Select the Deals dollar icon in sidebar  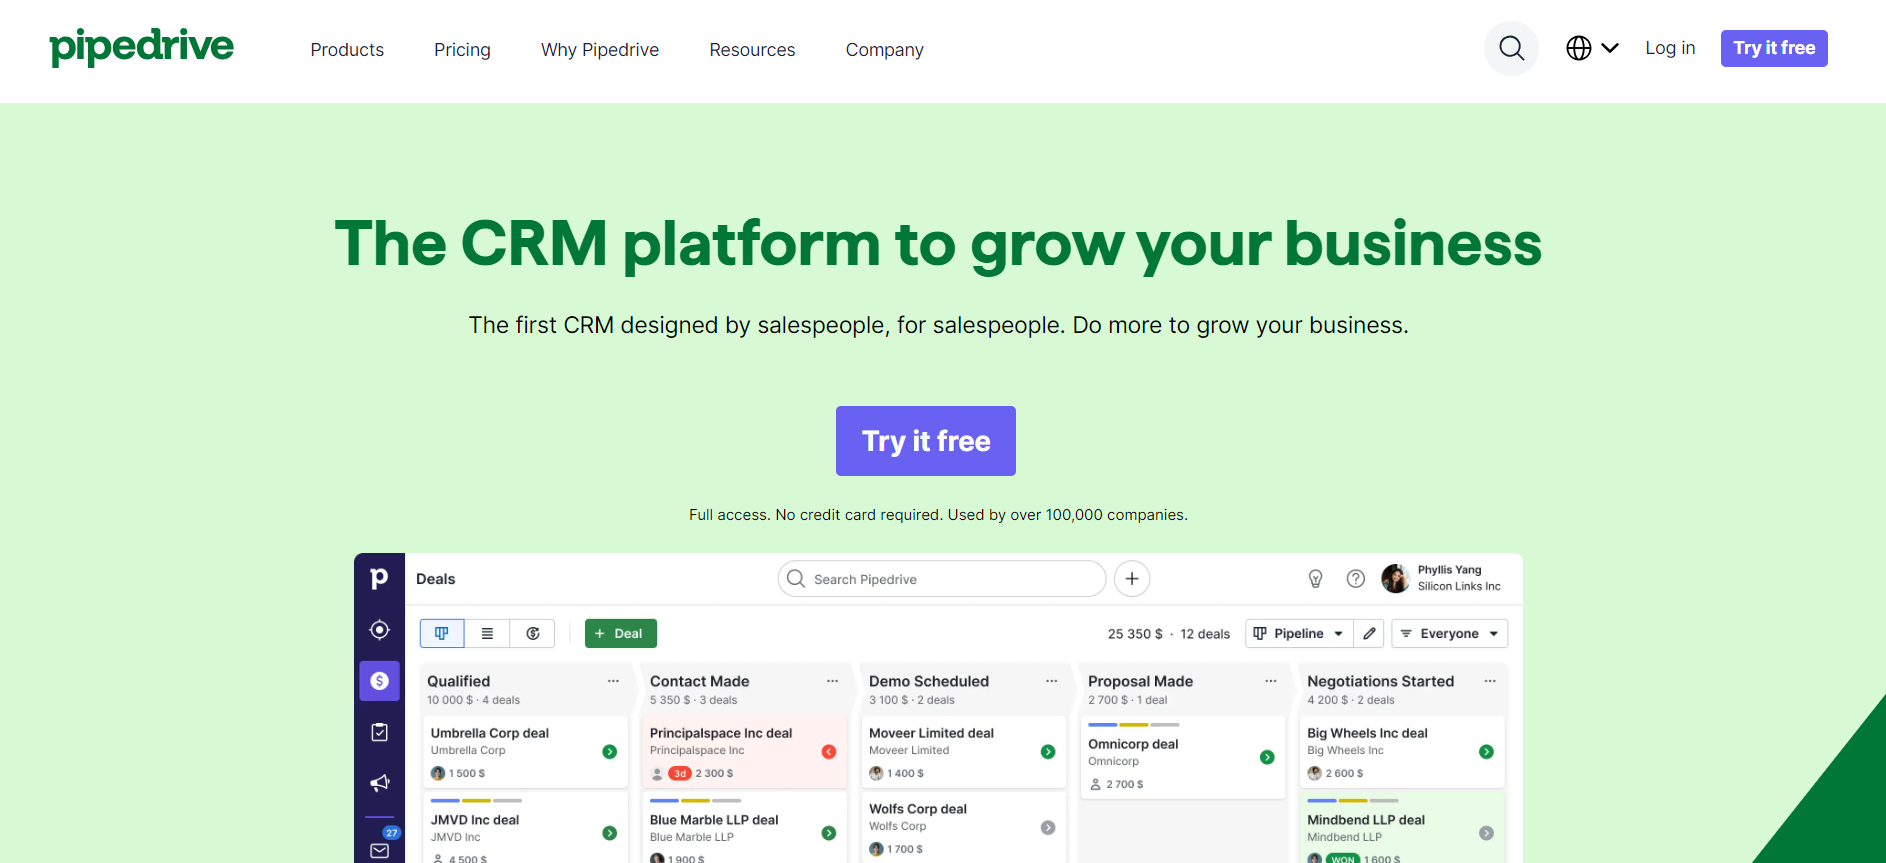(x=379, y=681)
